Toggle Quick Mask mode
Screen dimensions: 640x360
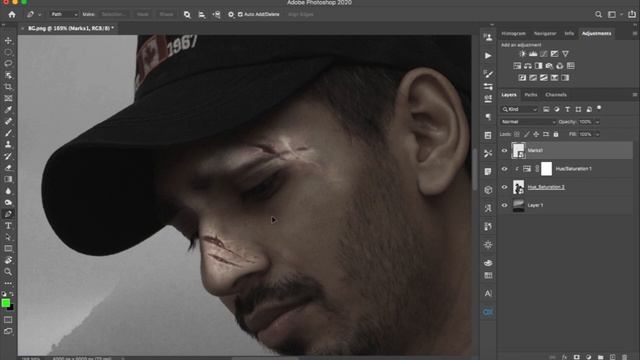(8, 320)
